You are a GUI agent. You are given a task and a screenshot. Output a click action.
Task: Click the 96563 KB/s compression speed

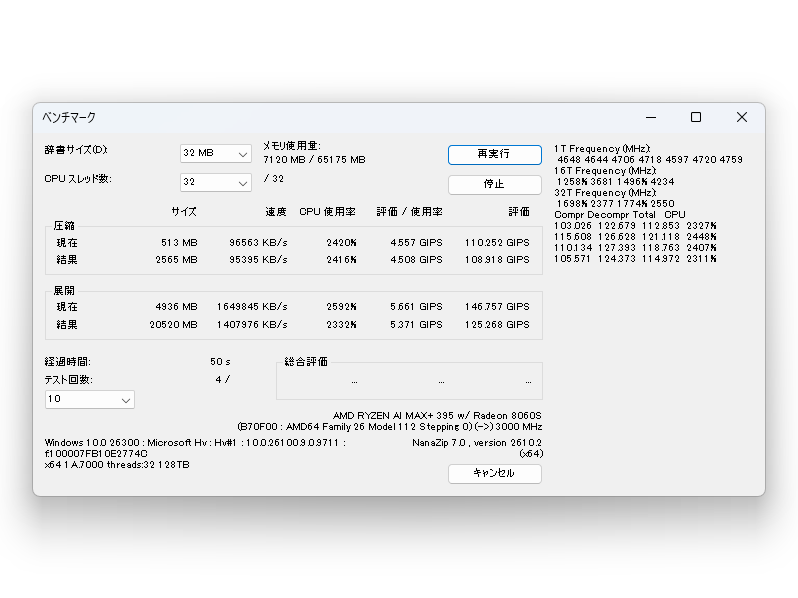pyautogui.click(x=258, y=243)
